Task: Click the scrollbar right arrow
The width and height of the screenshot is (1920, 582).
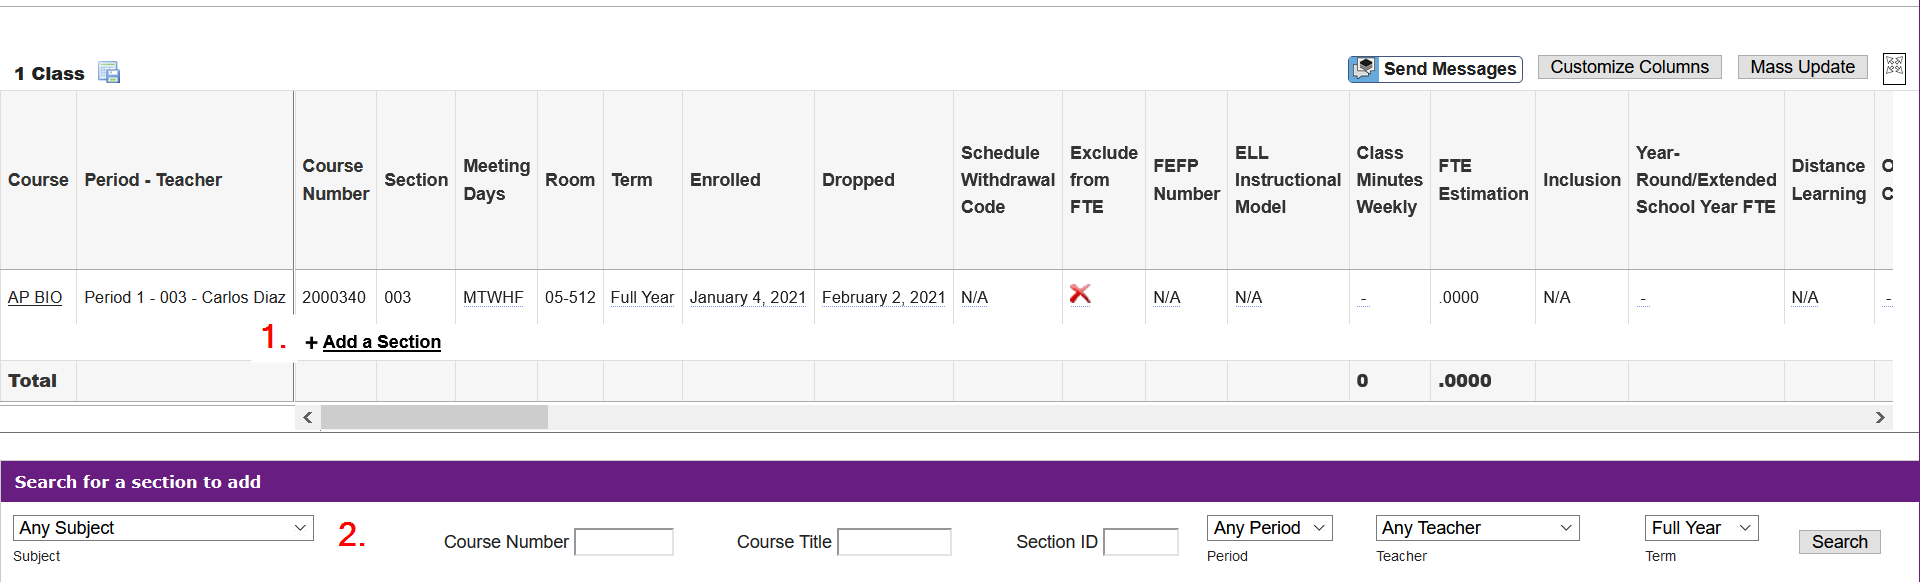Action: 1880,417
